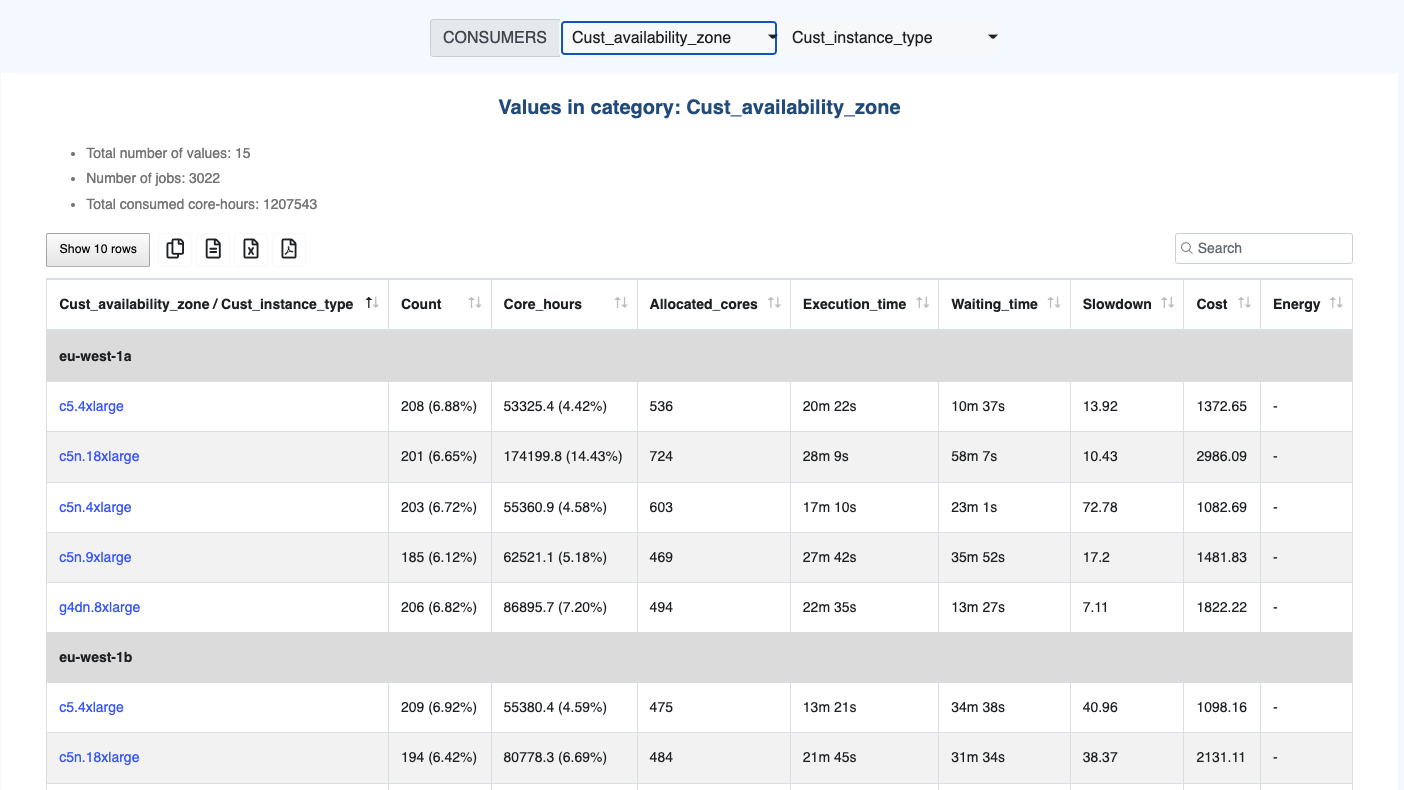Select the CONSUMERS tab button
Screen dimensions: 1404x790
click(x=494, y=38)
